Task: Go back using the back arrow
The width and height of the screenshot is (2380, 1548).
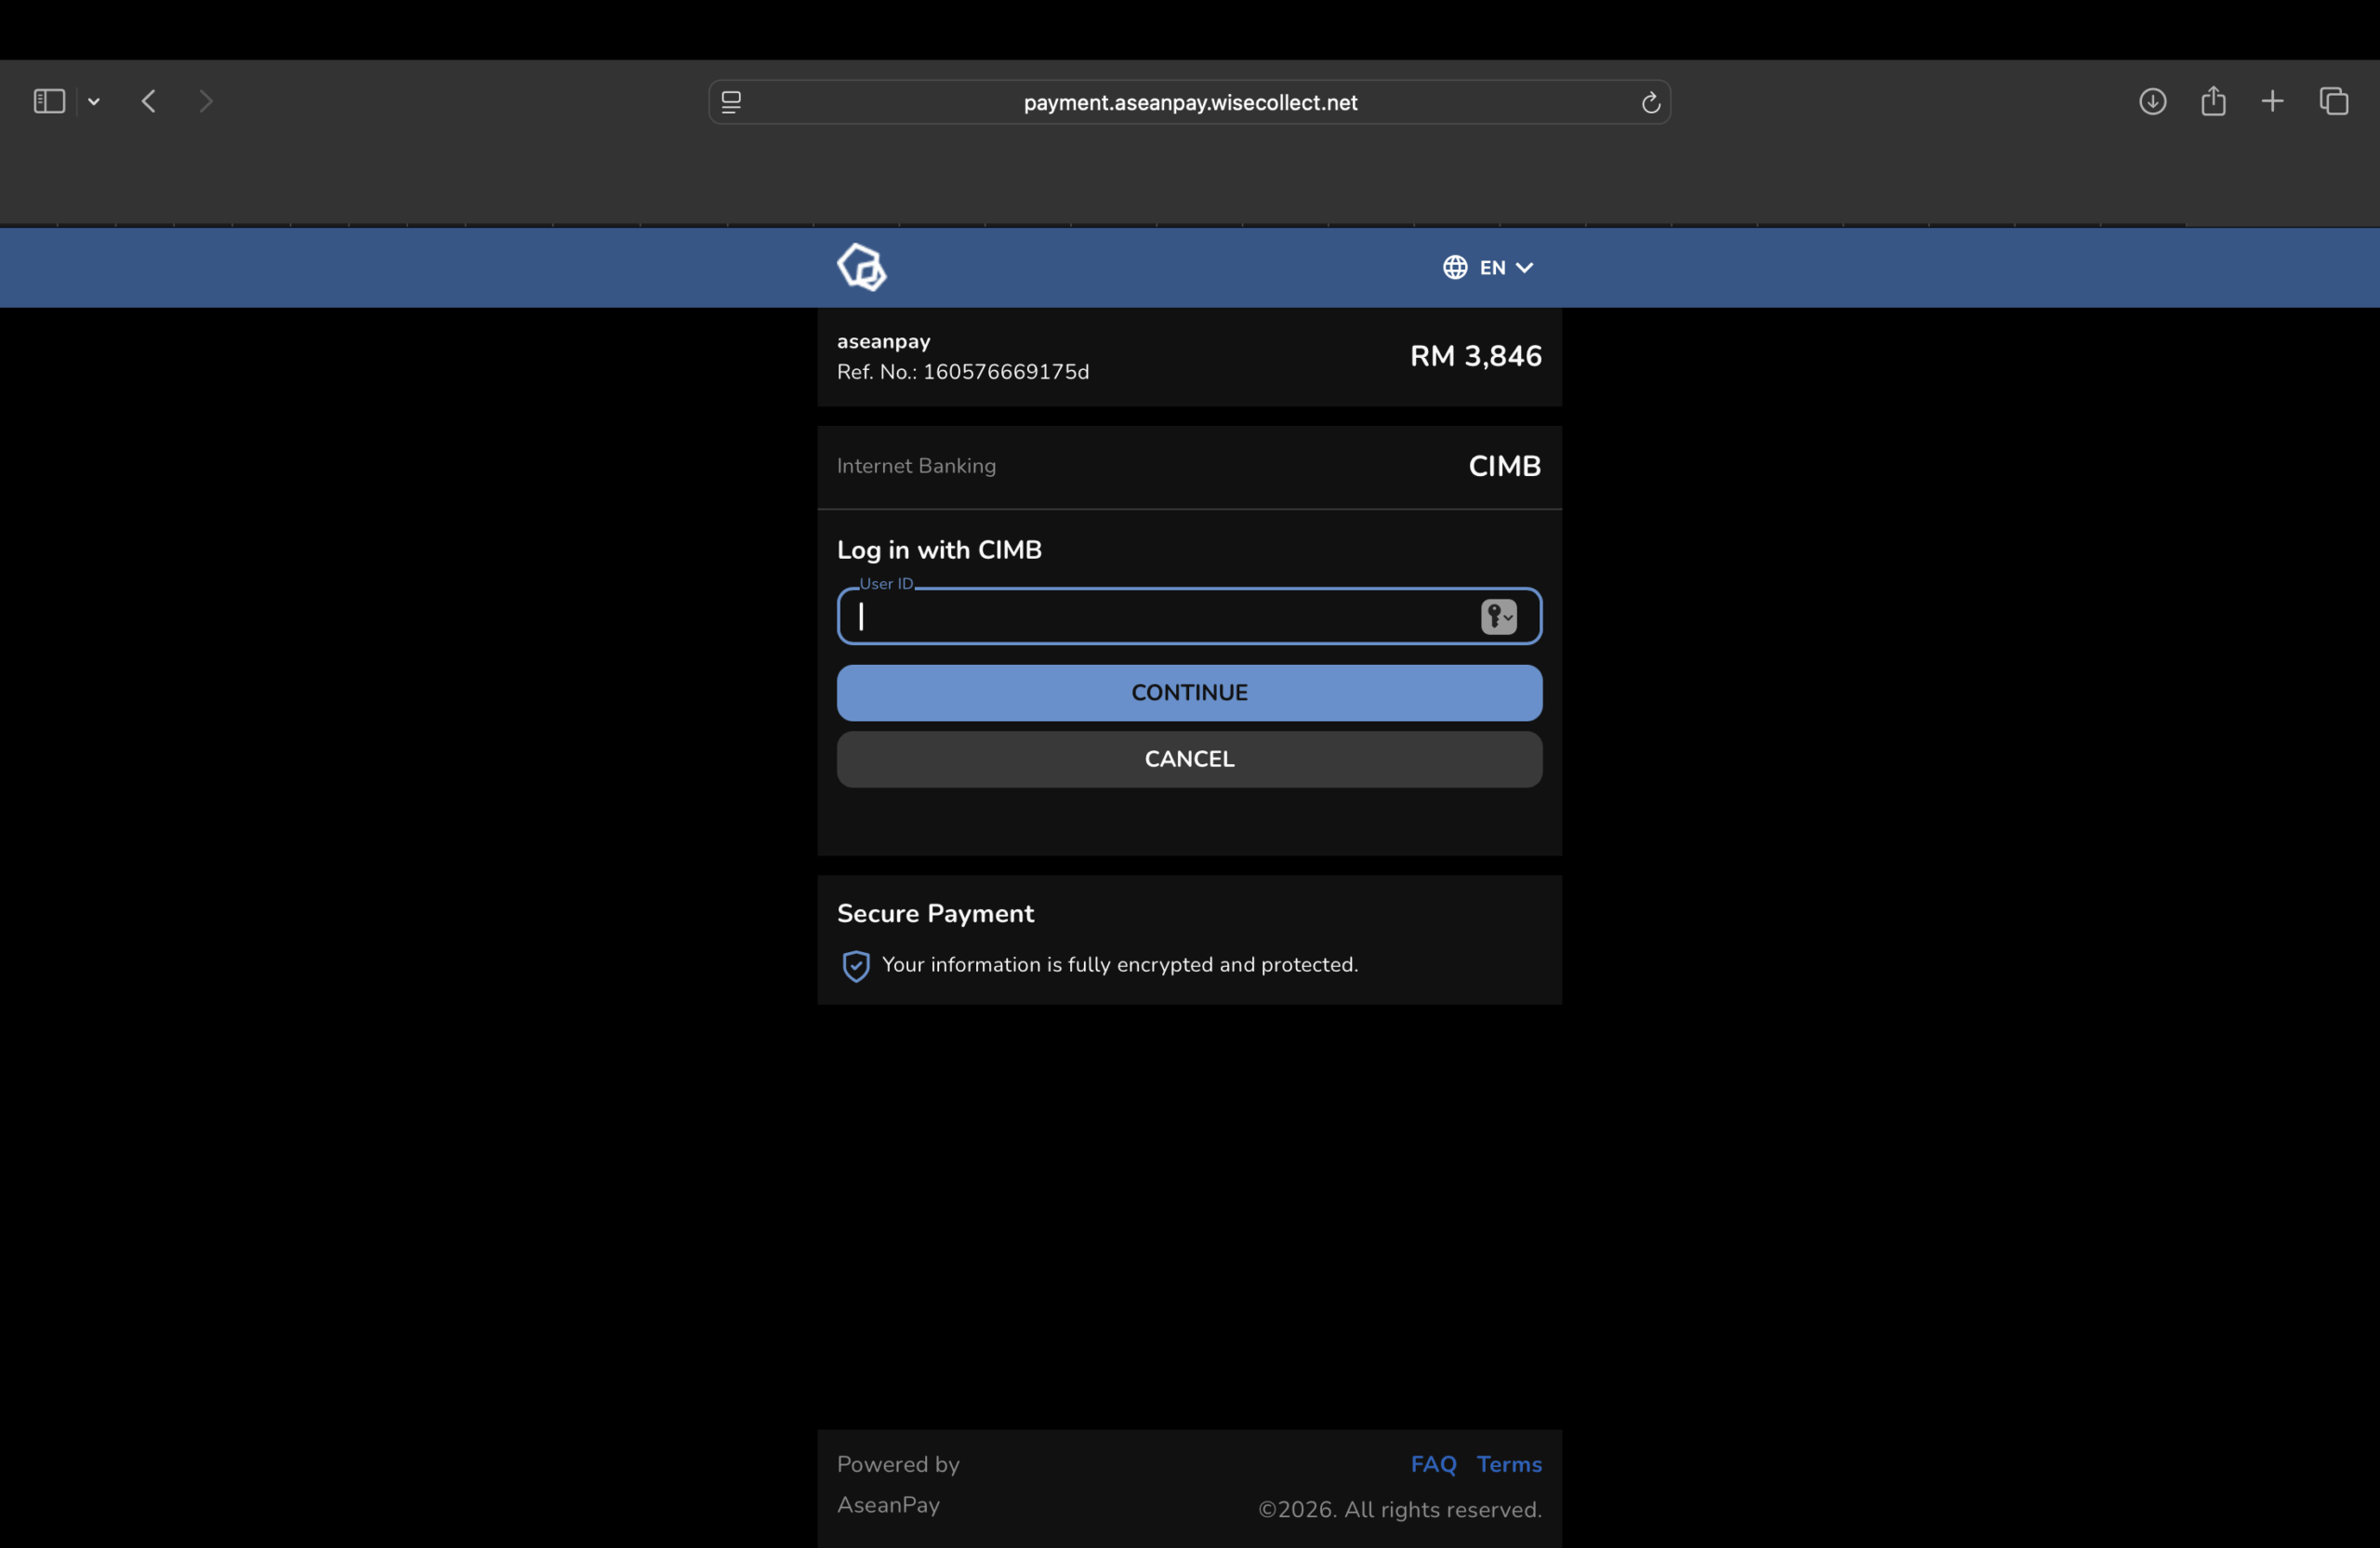Action: click(149, 101)
